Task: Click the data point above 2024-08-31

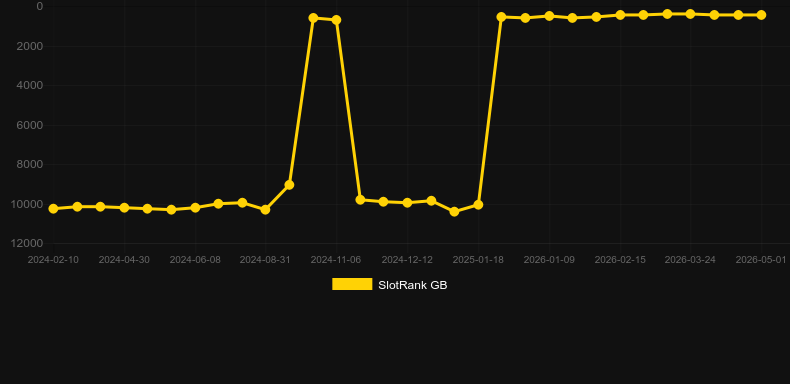Action: click(265, 210)
